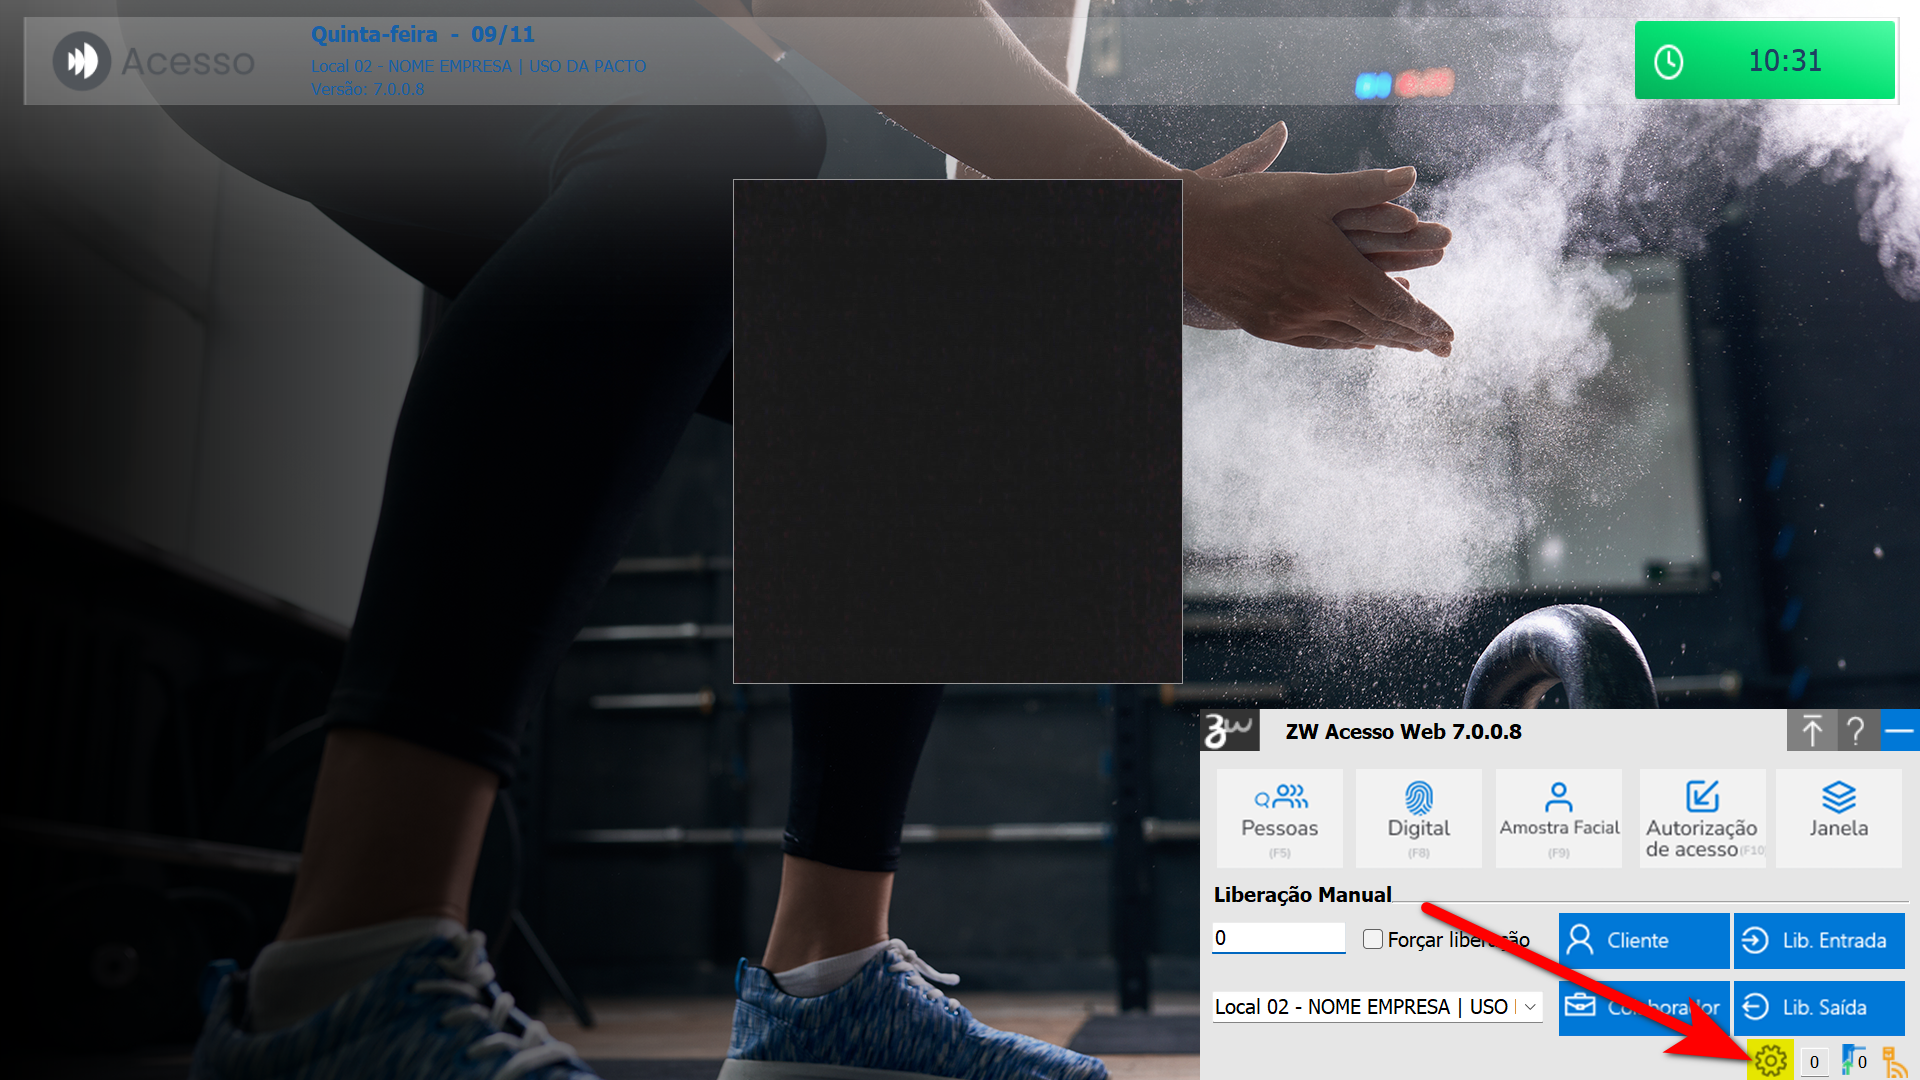Expand the Local 02 NOME EMPRESA dropdown
1920x1080 pixels.
(1529, 1007)
